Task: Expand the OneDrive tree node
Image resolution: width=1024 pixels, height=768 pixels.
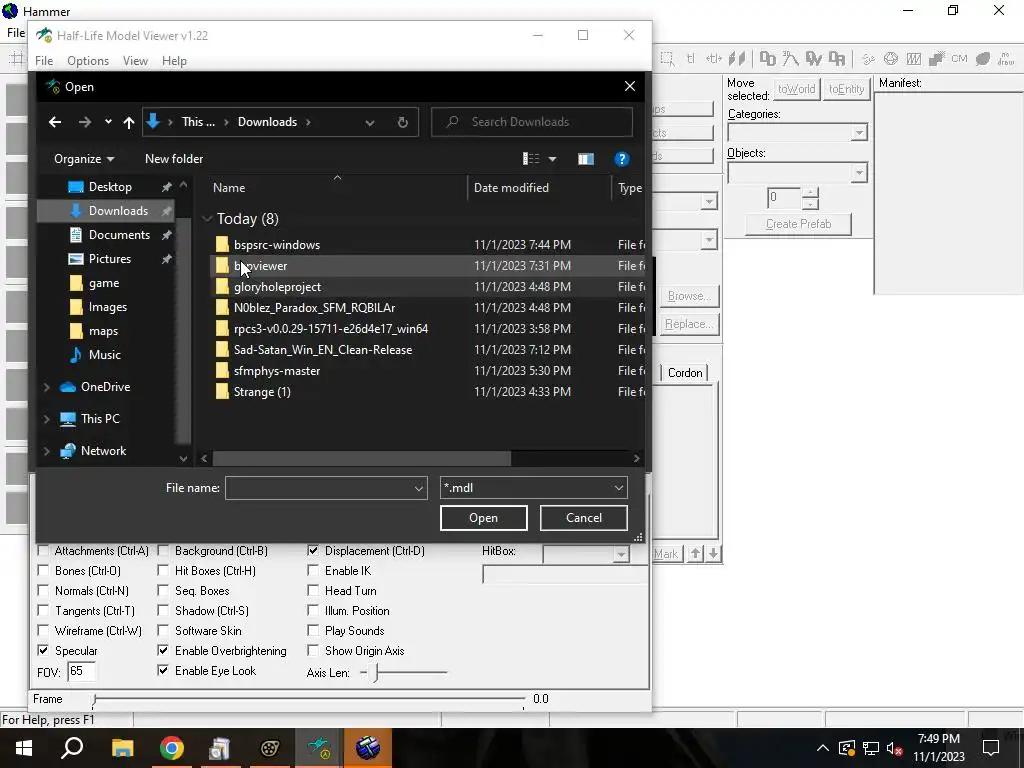Action: 46,387
